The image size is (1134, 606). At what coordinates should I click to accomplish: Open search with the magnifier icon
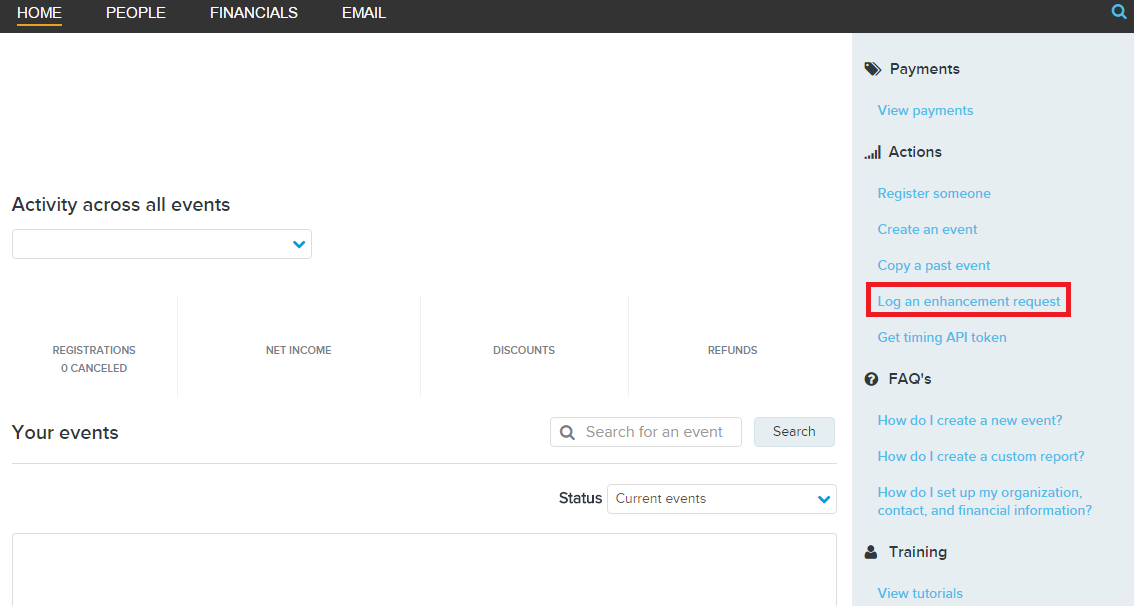[x=1118, y=12]
